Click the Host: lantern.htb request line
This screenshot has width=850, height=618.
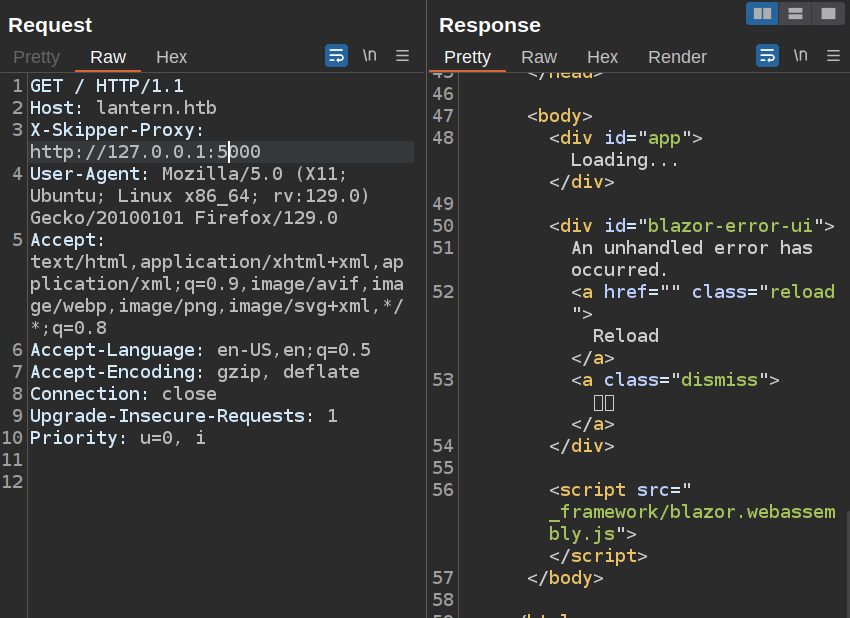pos(123,108)
